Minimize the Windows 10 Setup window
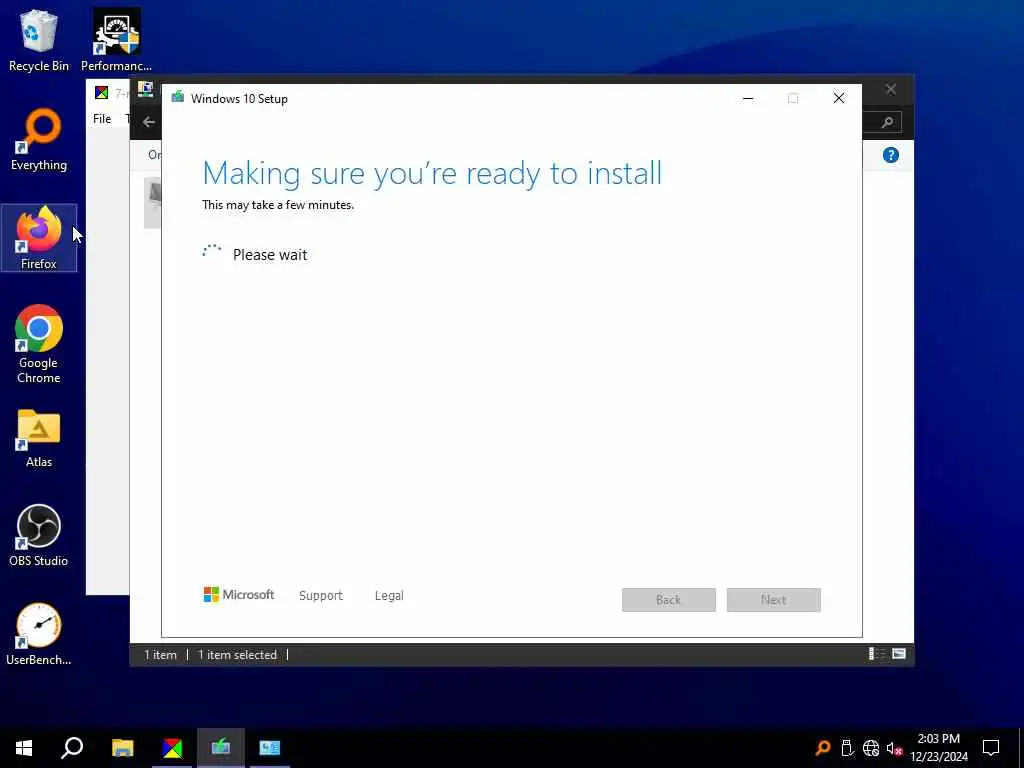The width and height of the screenshot is (1024, 768). (748, 99)
